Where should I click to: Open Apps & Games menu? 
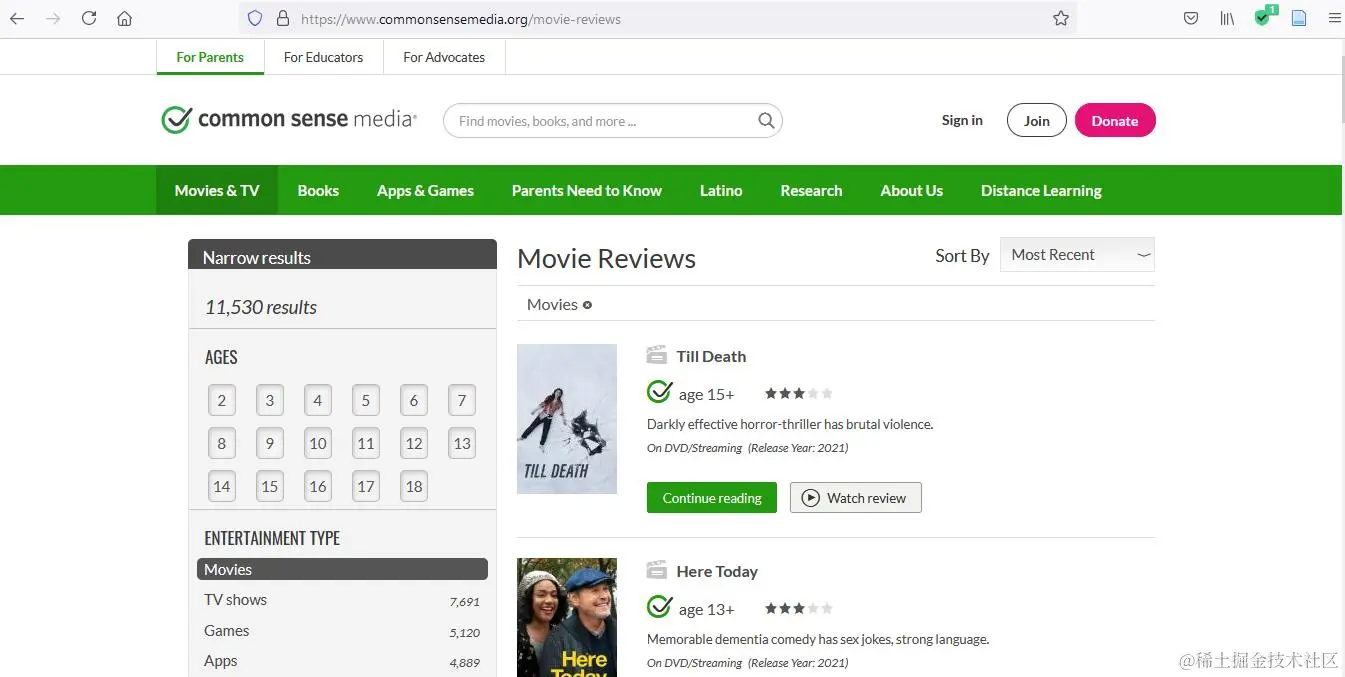(425, 190)
